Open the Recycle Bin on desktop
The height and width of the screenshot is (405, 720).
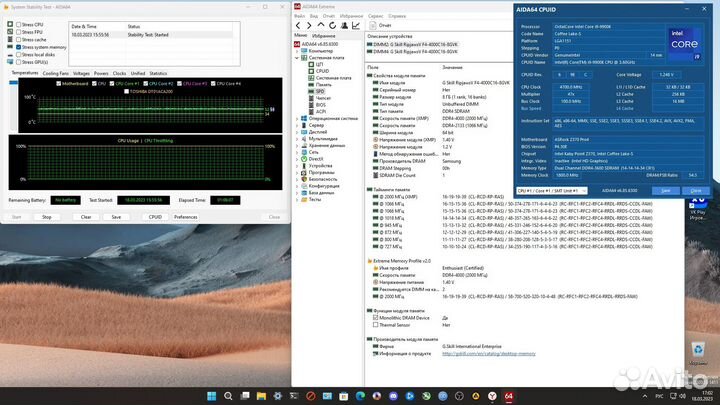[x=698, y=353]
